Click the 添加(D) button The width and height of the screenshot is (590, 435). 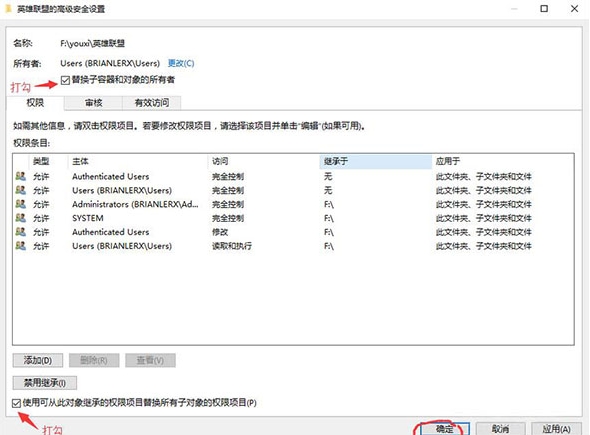(38, 360)
